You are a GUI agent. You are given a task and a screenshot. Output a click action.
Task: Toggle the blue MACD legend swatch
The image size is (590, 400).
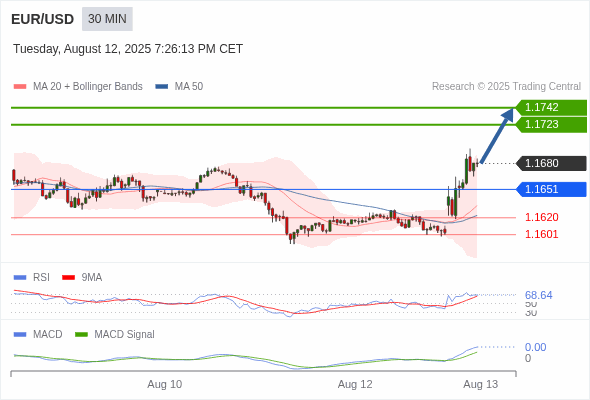pyautogui.click(x=20, y=335)
